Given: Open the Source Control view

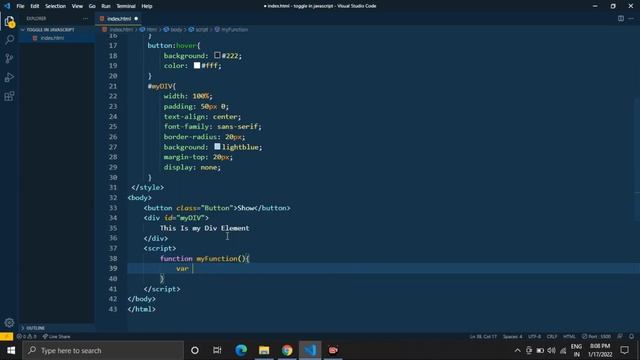Looking at the screenshot, I should (9, 58).
